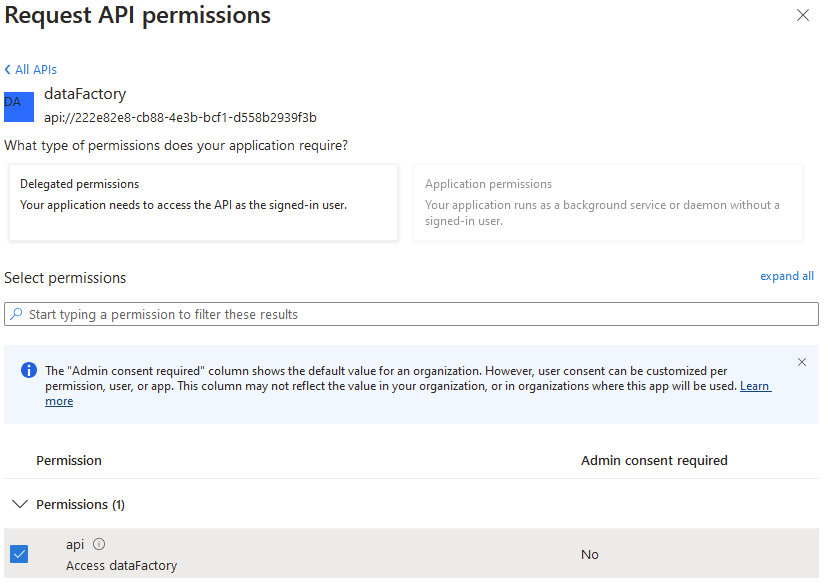Show info for the api permission
The height and width of the screenshot is (585, 828).
click(99, 544)
